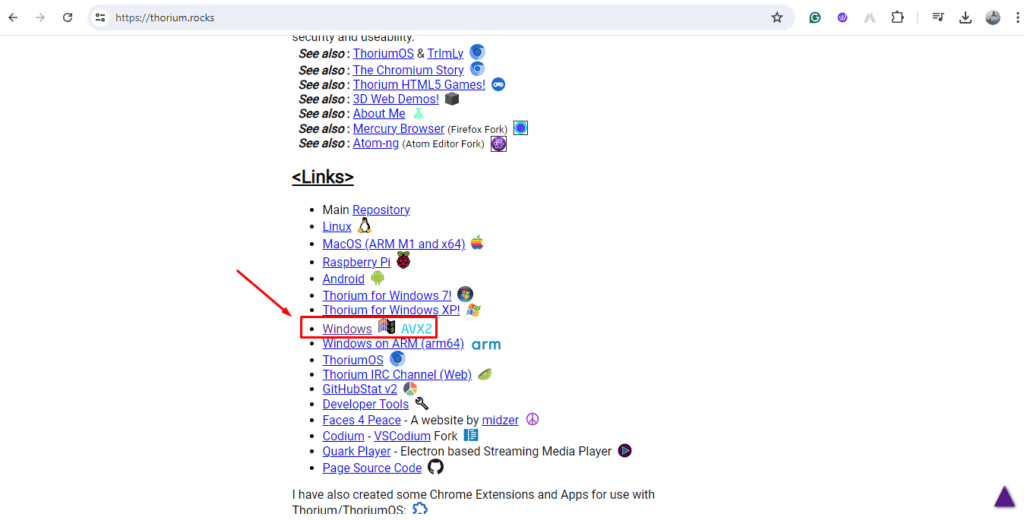Viewport: 1024px width, 520px height.
Task: Open the Codium link
Action: pyautogui.click(x=344, y=436)
